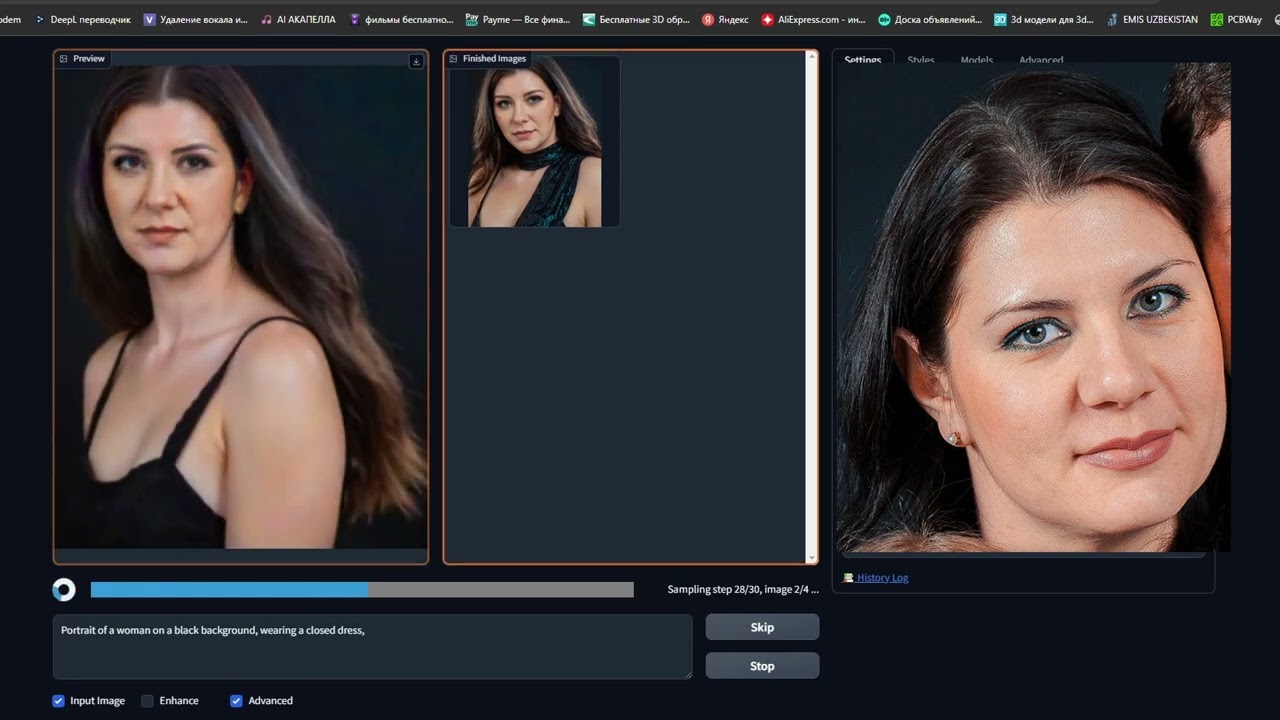Click the preview image of the woman

click(x=241, y=306)
